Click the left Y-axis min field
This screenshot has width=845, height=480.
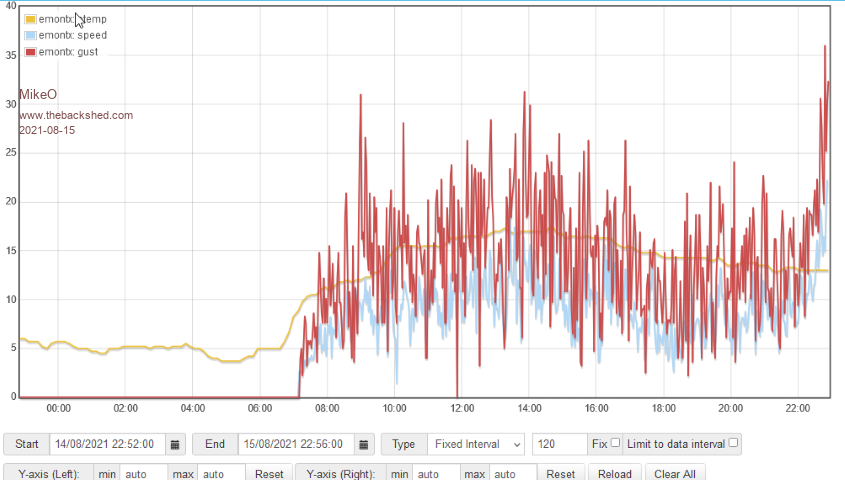point(145,473)
